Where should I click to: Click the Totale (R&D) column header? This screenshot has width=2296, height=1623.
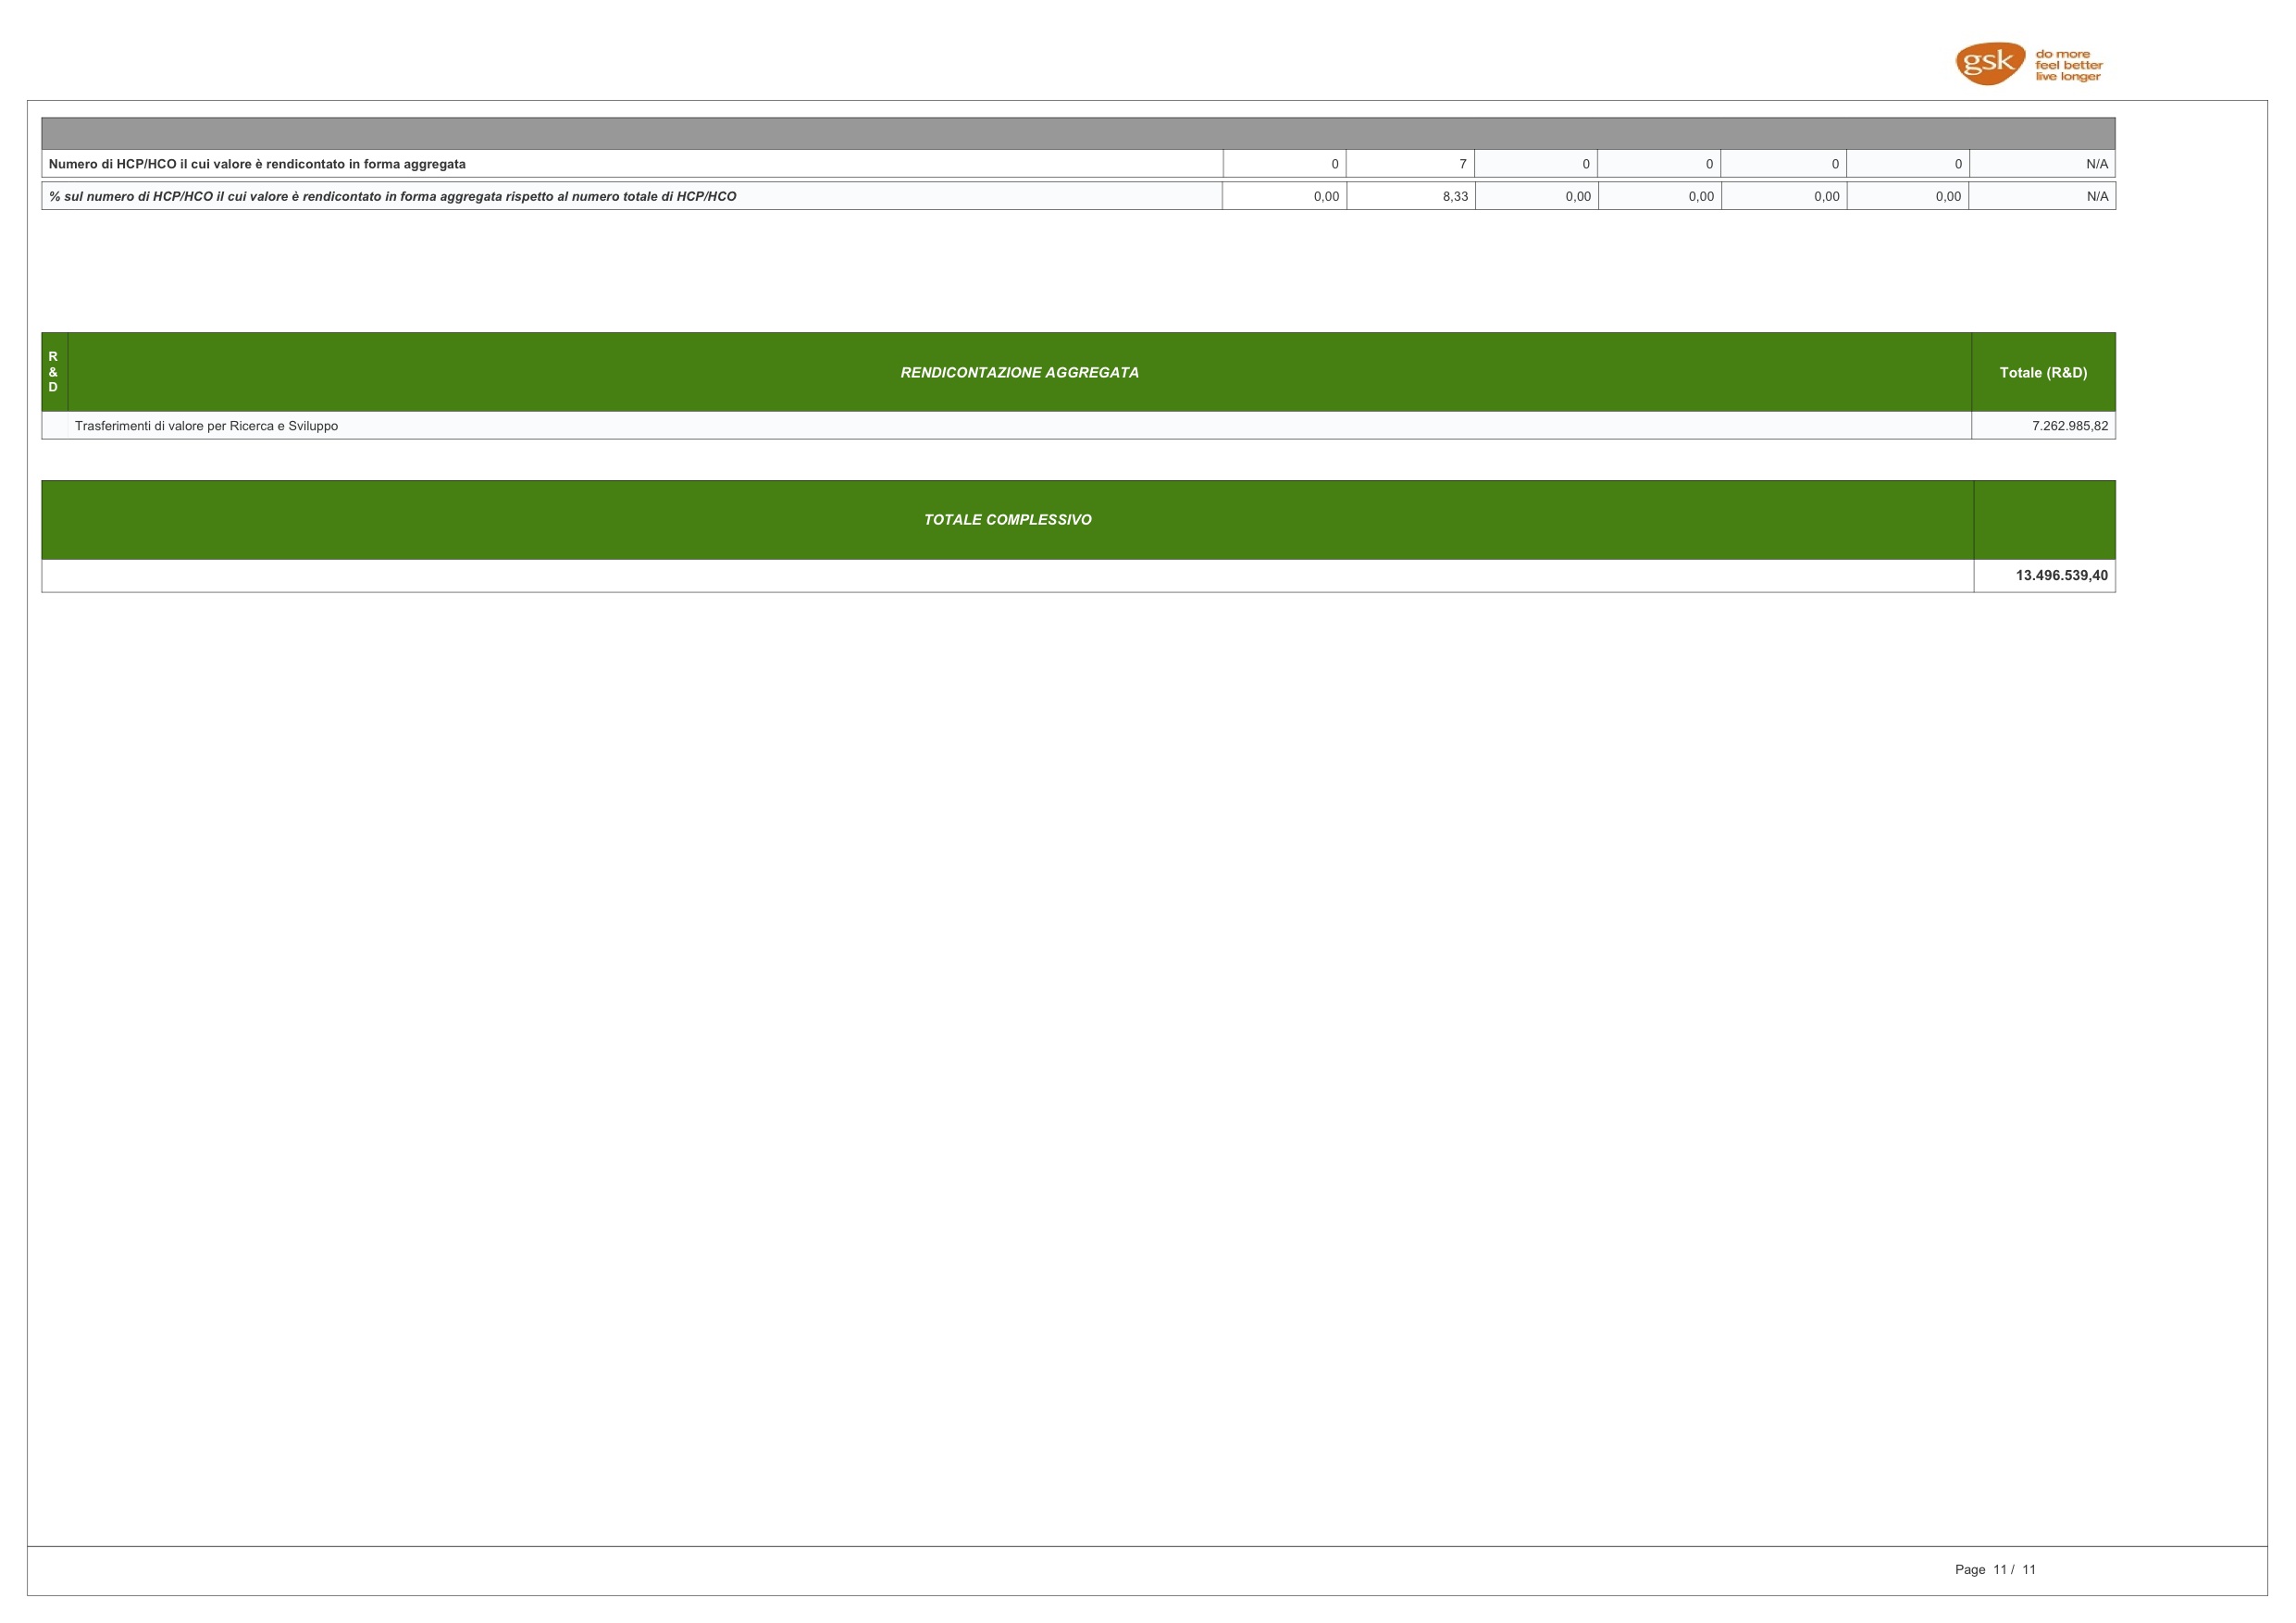pos(2042,372)
